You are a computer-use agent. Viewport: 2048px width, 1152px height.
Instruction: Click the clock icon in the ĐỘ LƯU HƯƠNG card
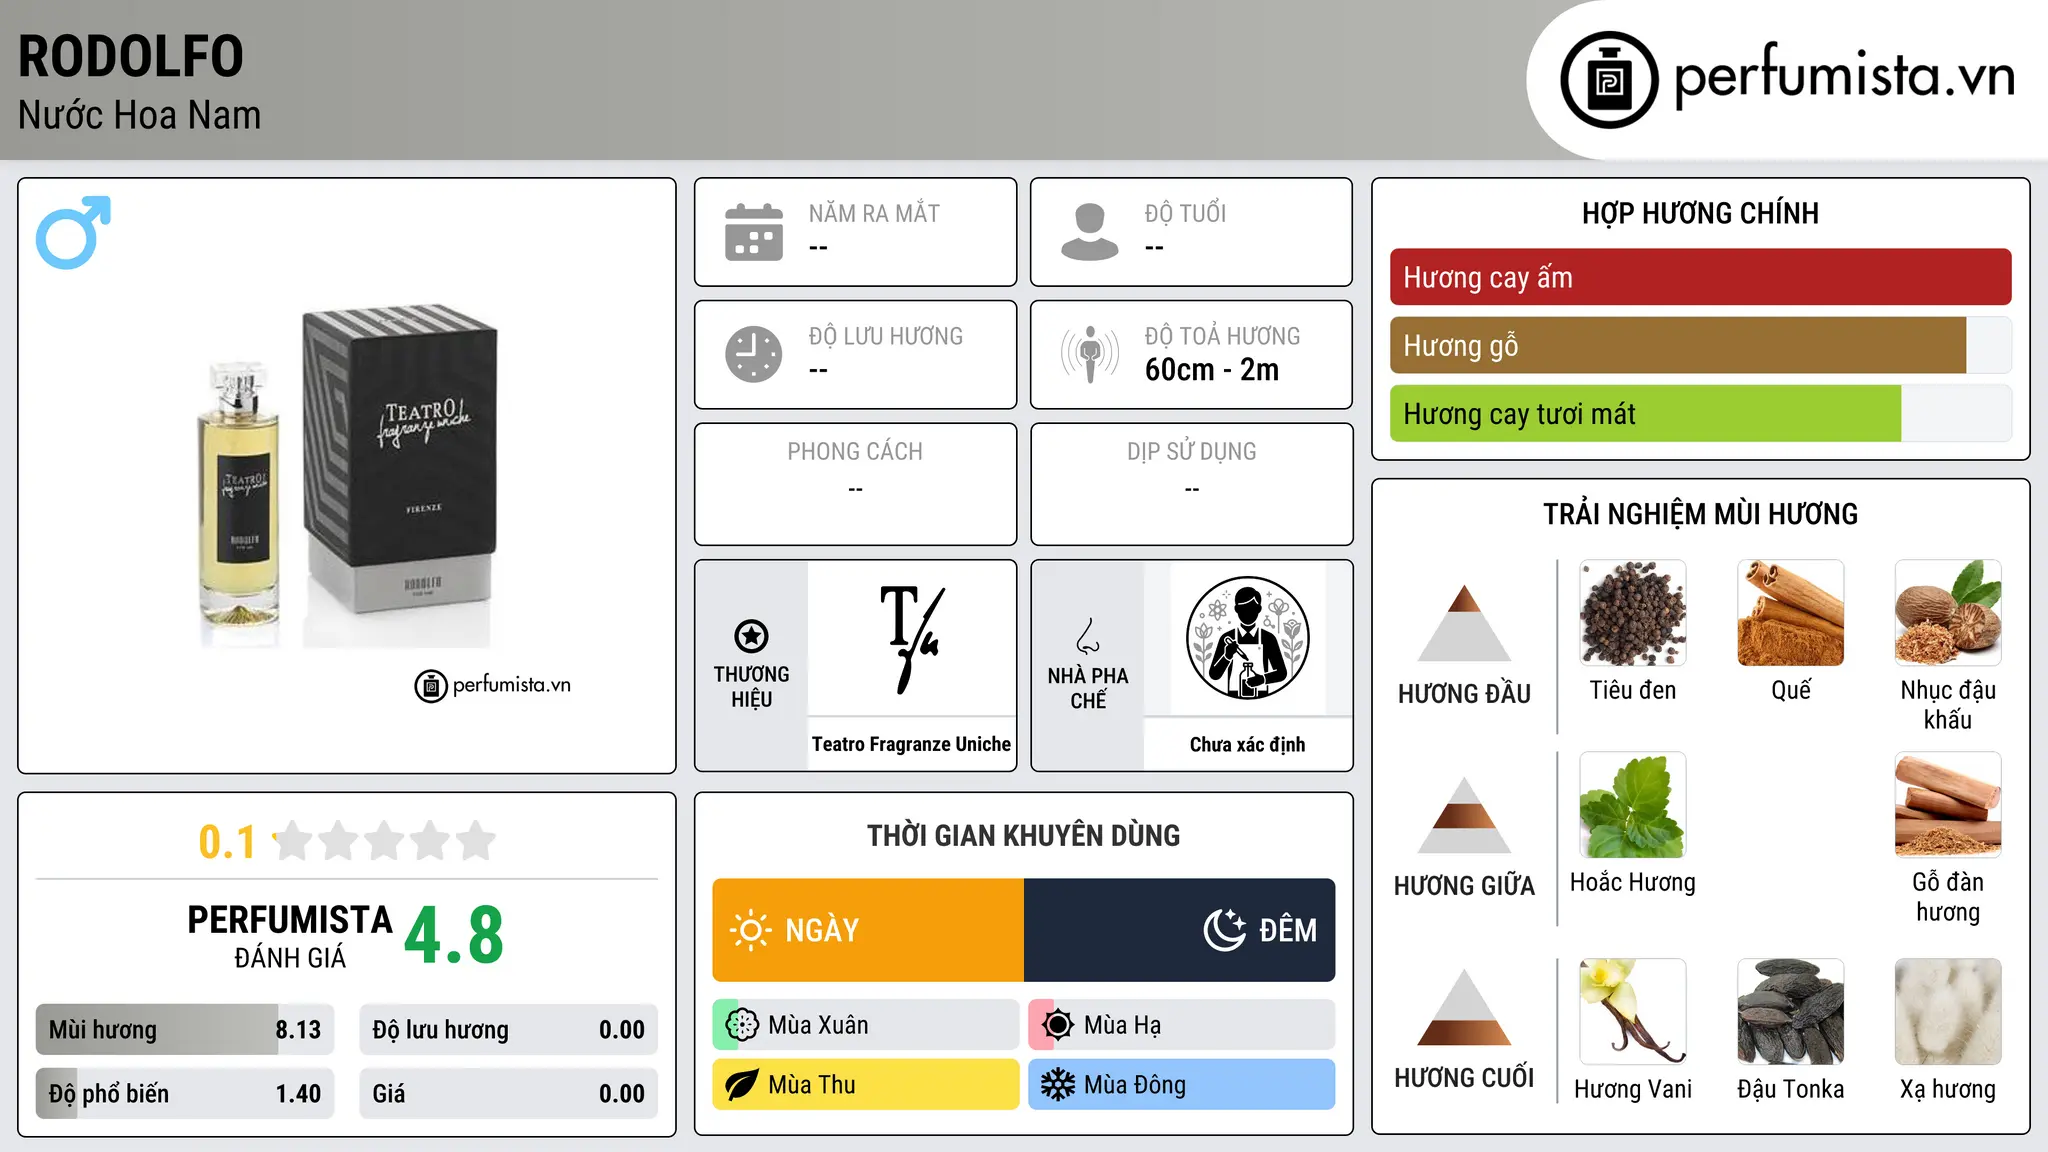coord(754,354)
